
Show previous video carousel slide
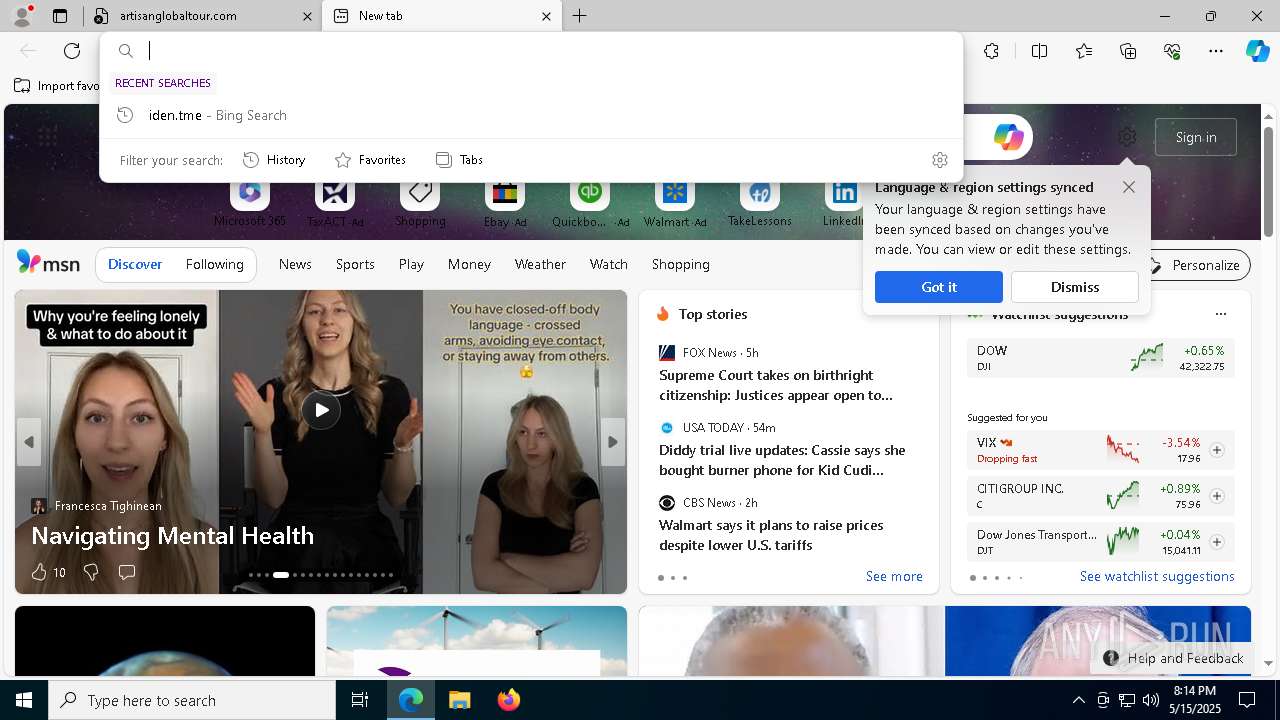(29, 442)
